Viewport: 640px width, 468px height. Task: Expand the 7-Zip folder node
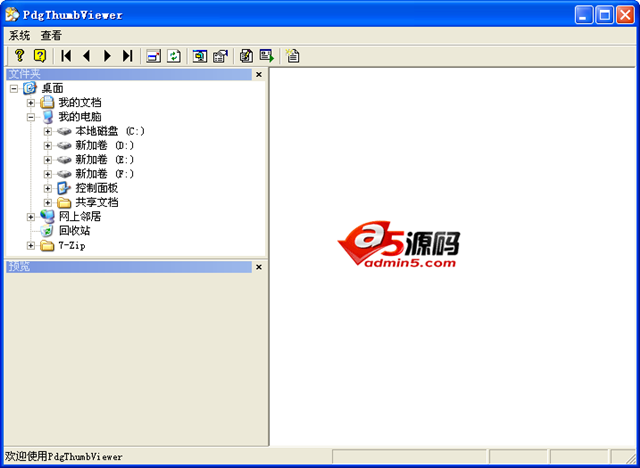[31, 245]
